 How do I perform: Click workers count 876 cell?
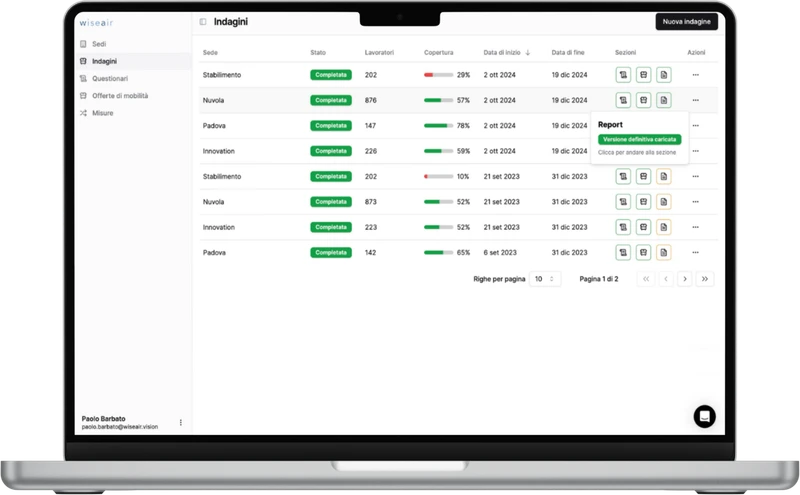point(370,101)
